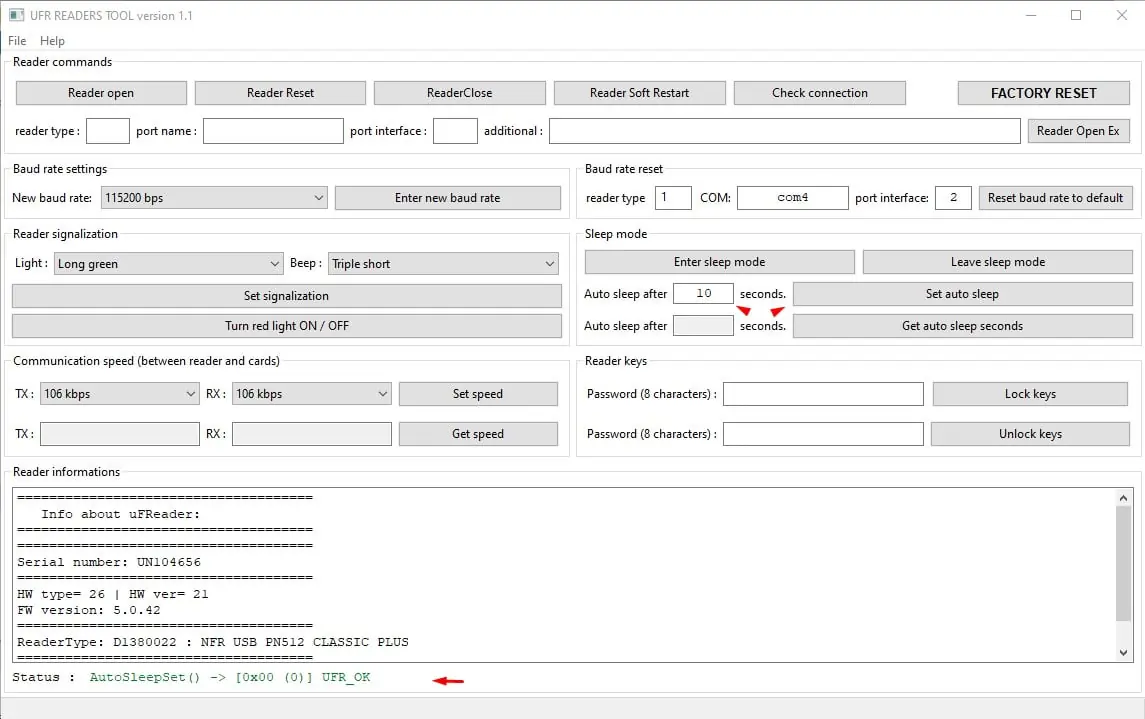The image size is (1145, 719).
Task: Open the File menu
Action: click(17, 41)
